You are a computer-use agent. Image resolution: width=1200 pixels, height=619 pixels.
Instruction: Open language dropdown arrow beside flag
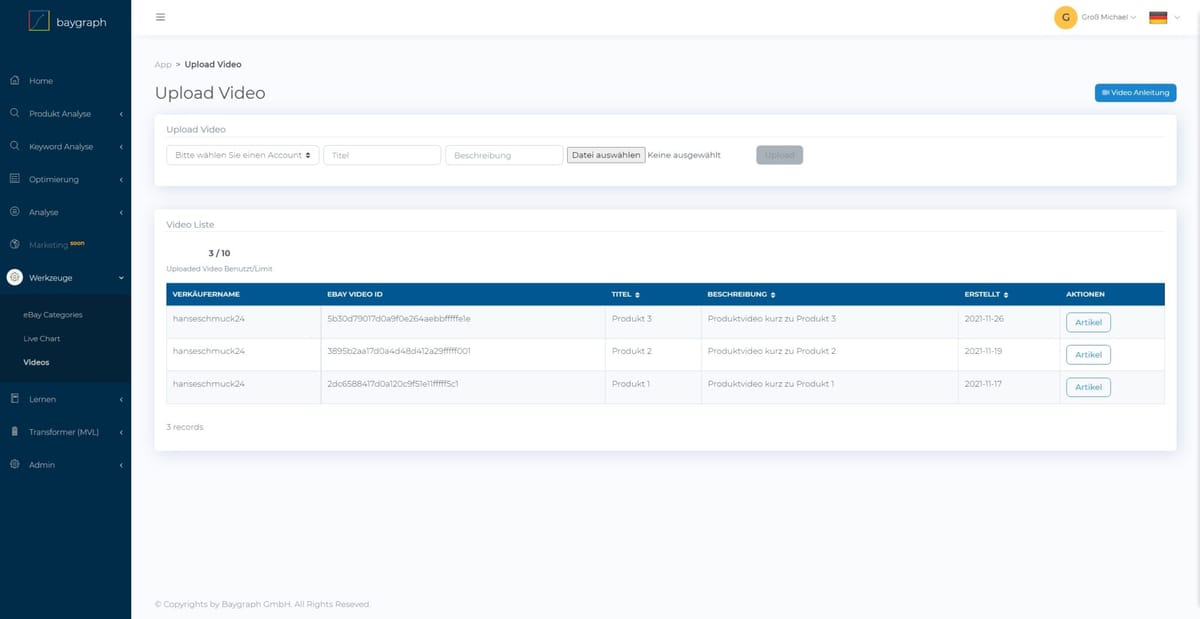[x=1177, y=17]
